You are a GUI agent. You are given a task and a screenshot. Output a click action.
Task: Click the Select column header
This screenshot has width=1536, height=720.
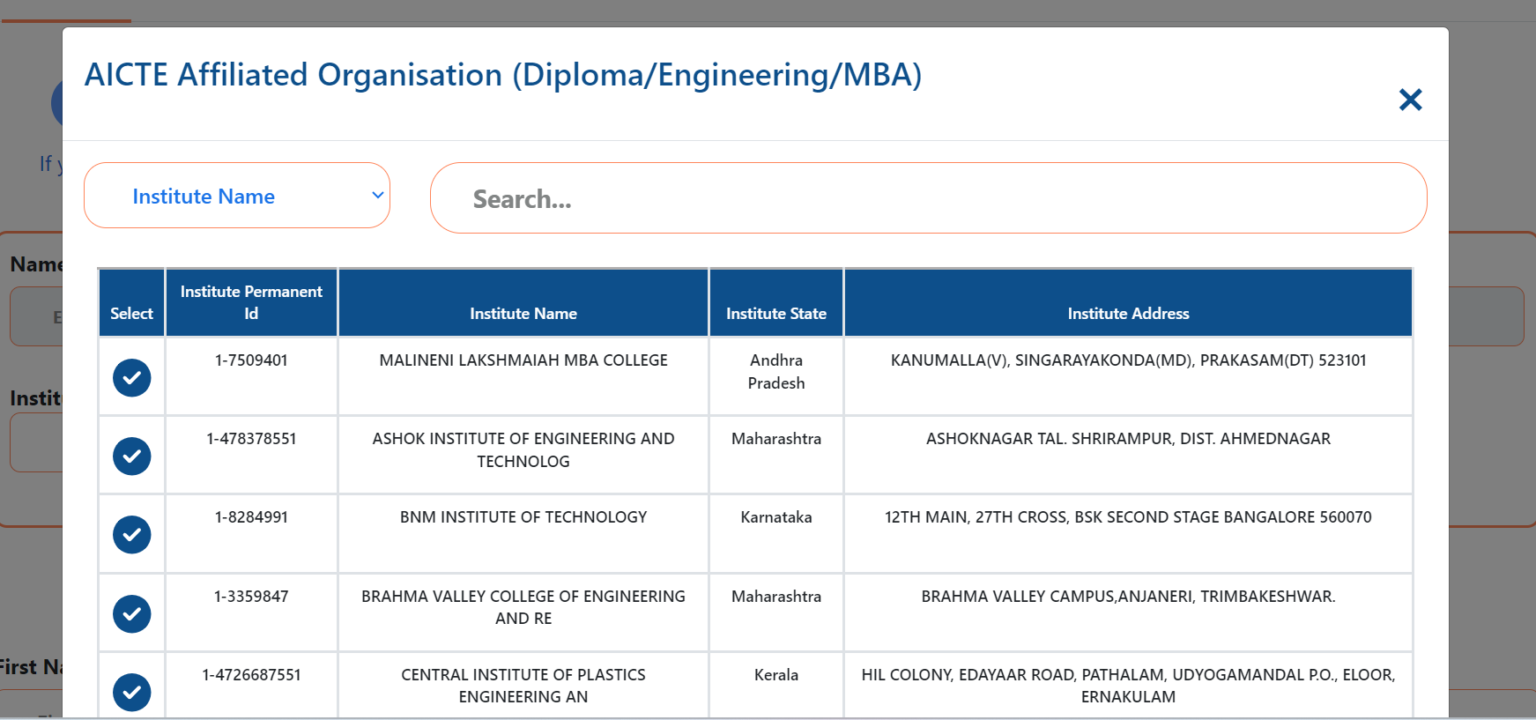[131, 313]
